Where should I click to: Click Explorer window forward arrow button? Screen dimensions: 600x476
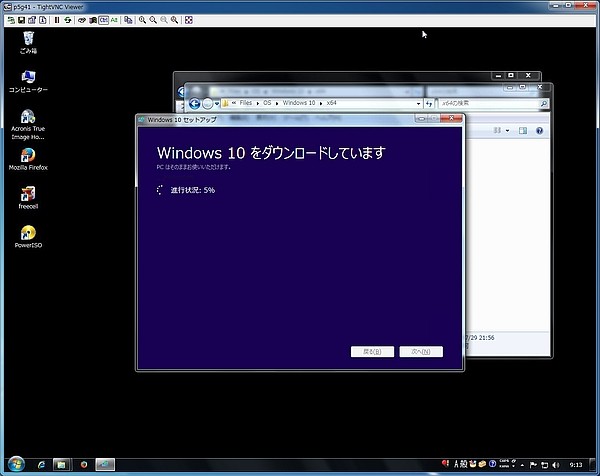[207, 103]
